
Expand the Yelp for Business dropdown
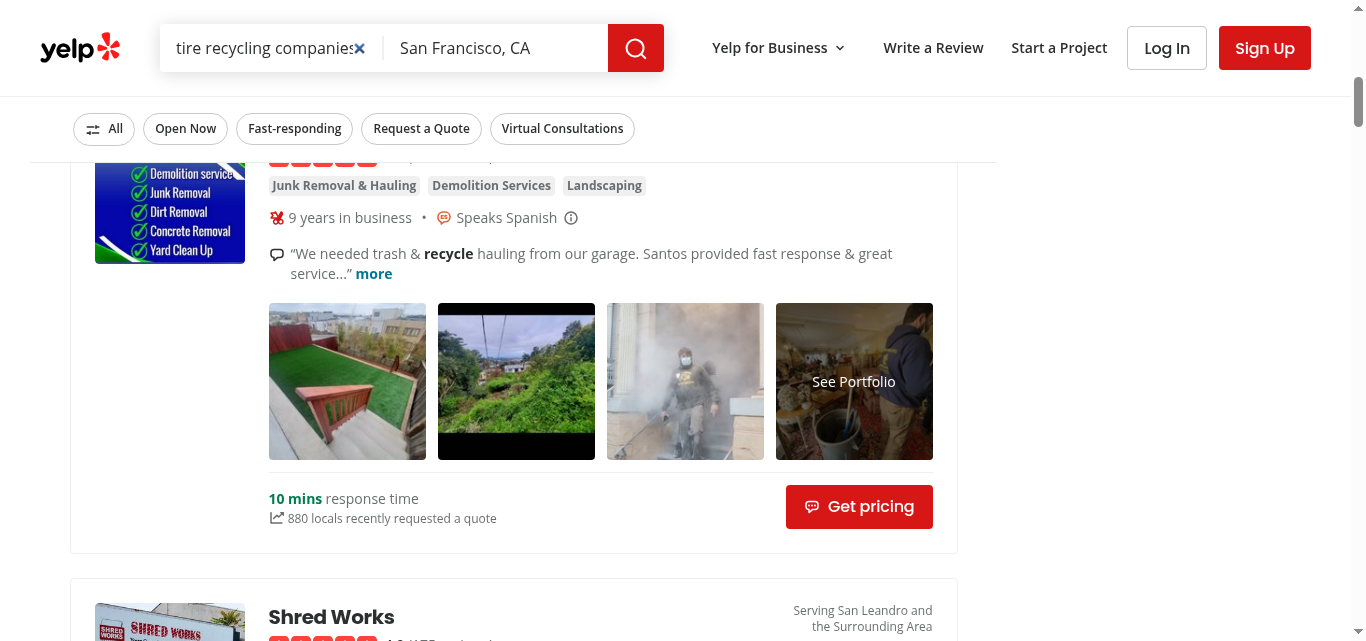(x=778, y=48)
